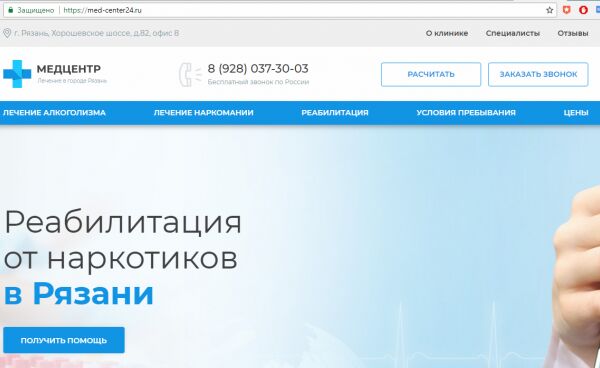Open the О клинике link

click(447, 33)
